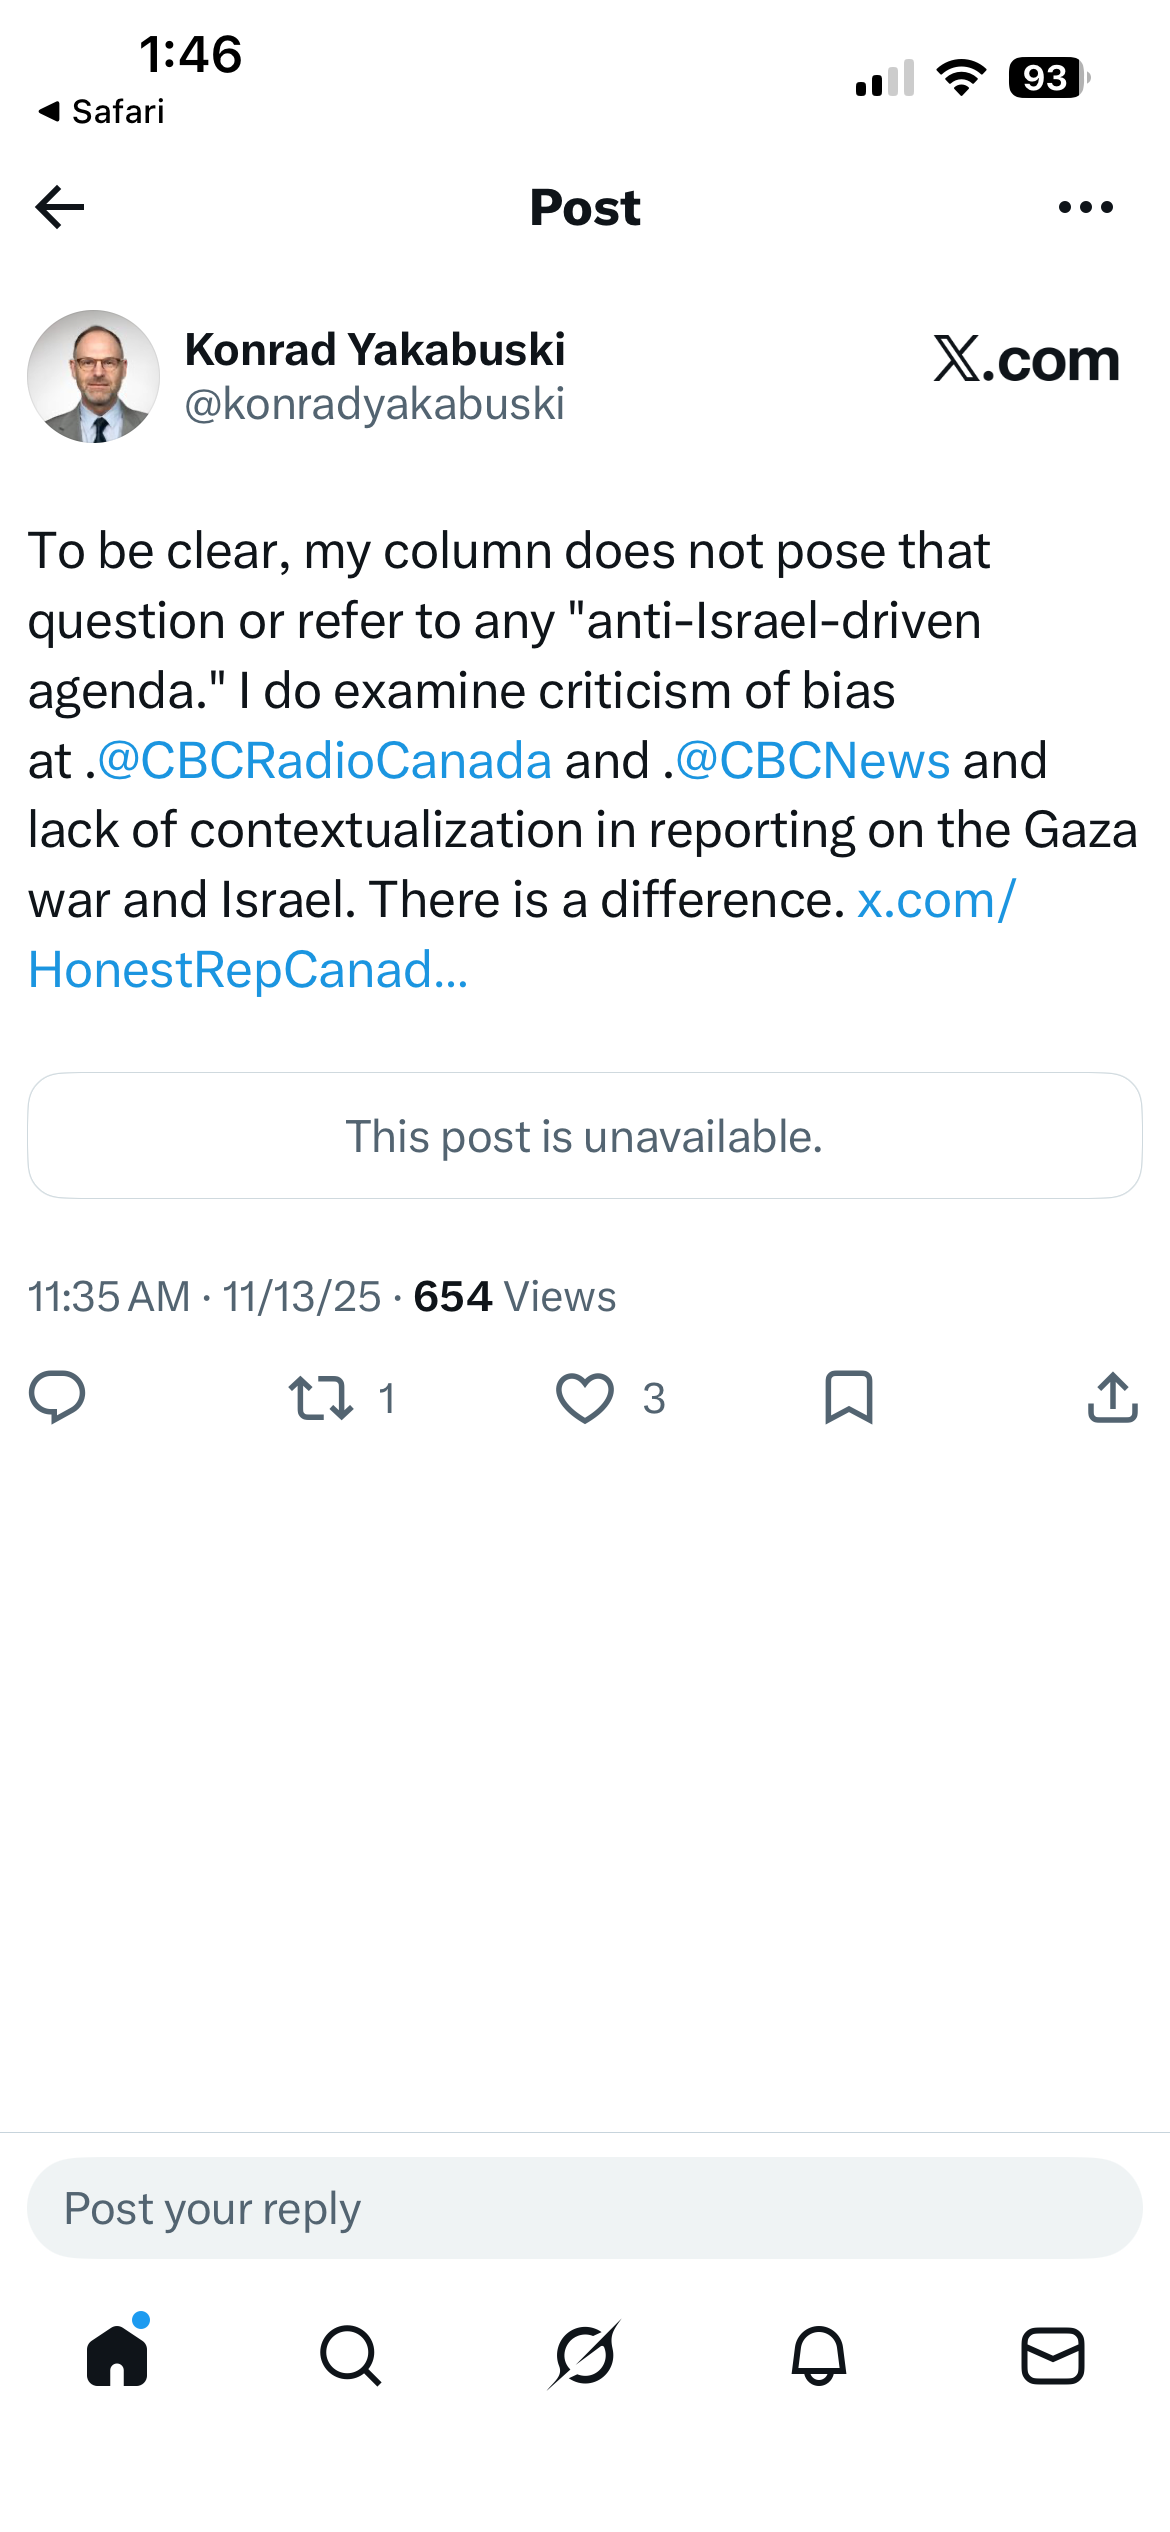Screen dimensions: 1170x2532
Task: Open Messages envelope icon
Action: 1053,2355
